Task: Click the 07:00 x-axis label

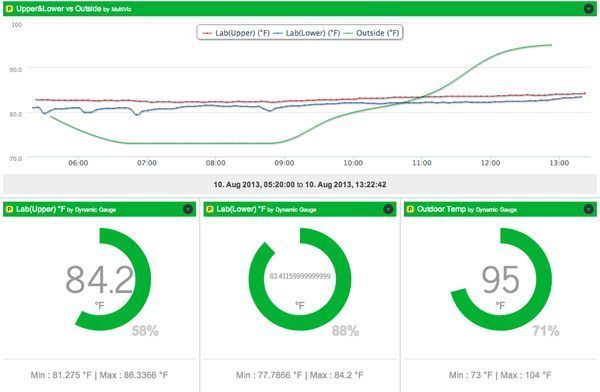Action: 147,163
